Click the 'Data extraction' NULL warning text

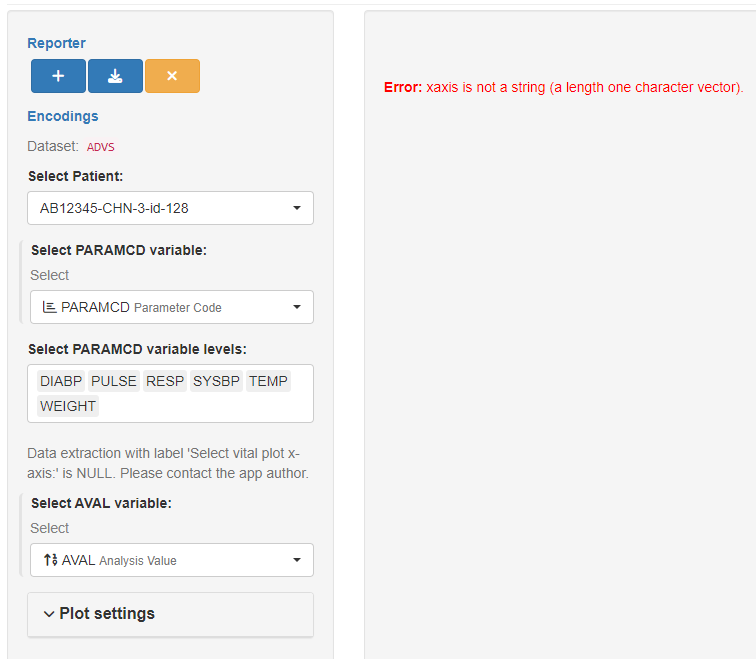click(168, 463)
